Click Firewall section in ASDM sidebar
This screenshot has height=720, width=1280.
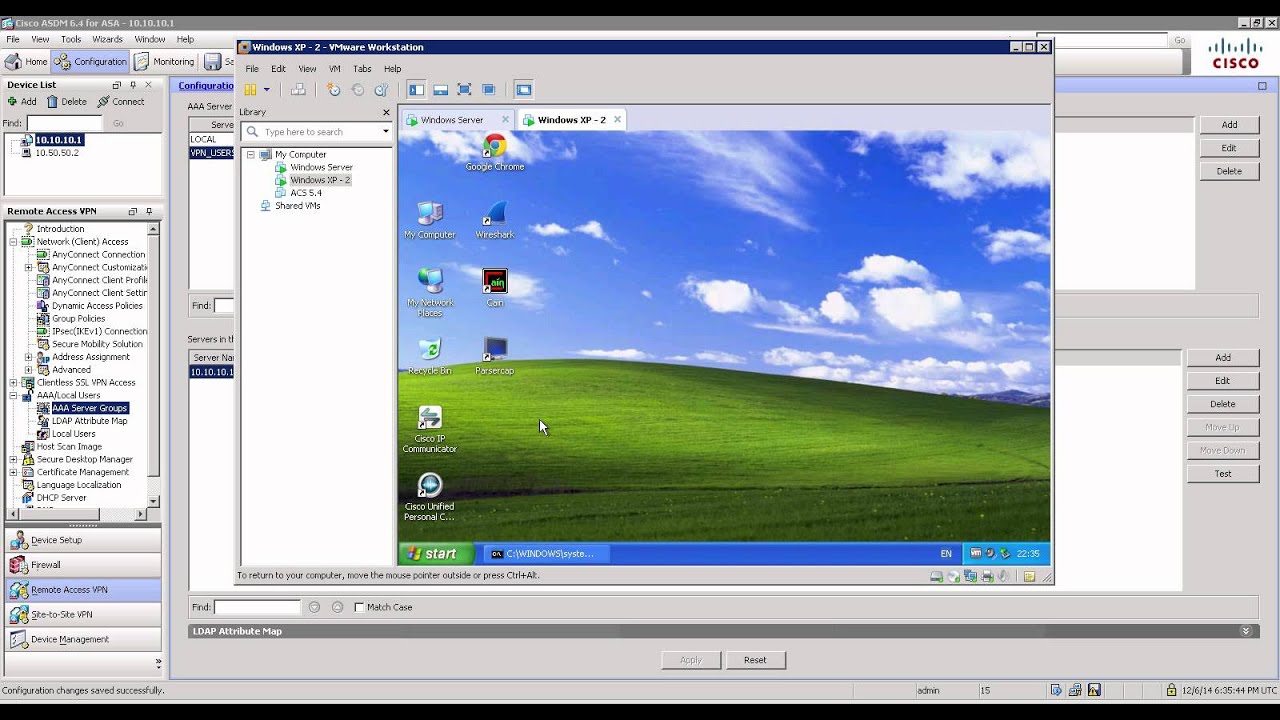pyautogui.click(x=82, y=565)
